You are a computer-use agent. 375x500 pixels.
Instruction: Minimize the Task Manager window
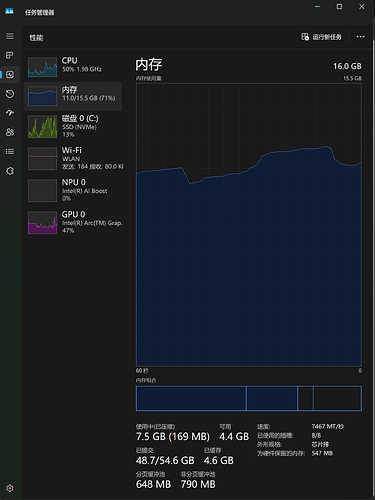tap(317, 7)
